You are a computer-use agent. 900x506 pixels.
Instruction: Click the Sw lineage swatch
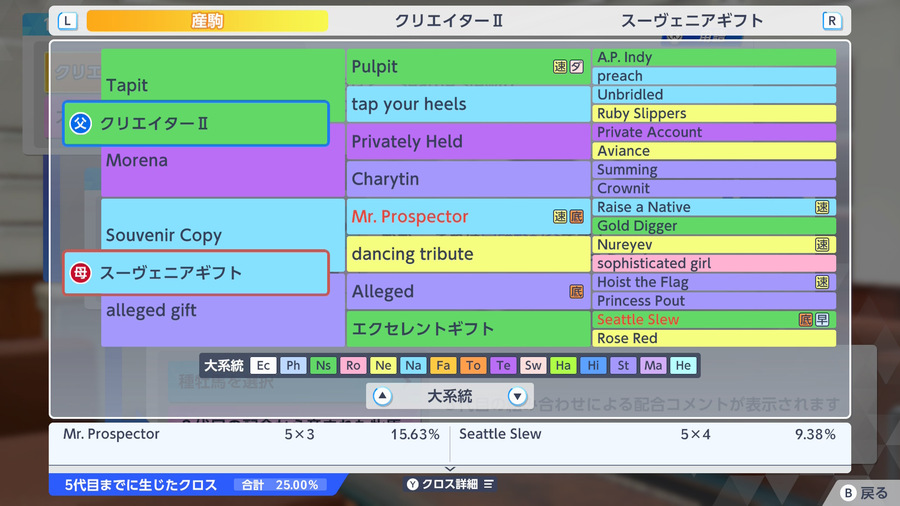point(533,365)
